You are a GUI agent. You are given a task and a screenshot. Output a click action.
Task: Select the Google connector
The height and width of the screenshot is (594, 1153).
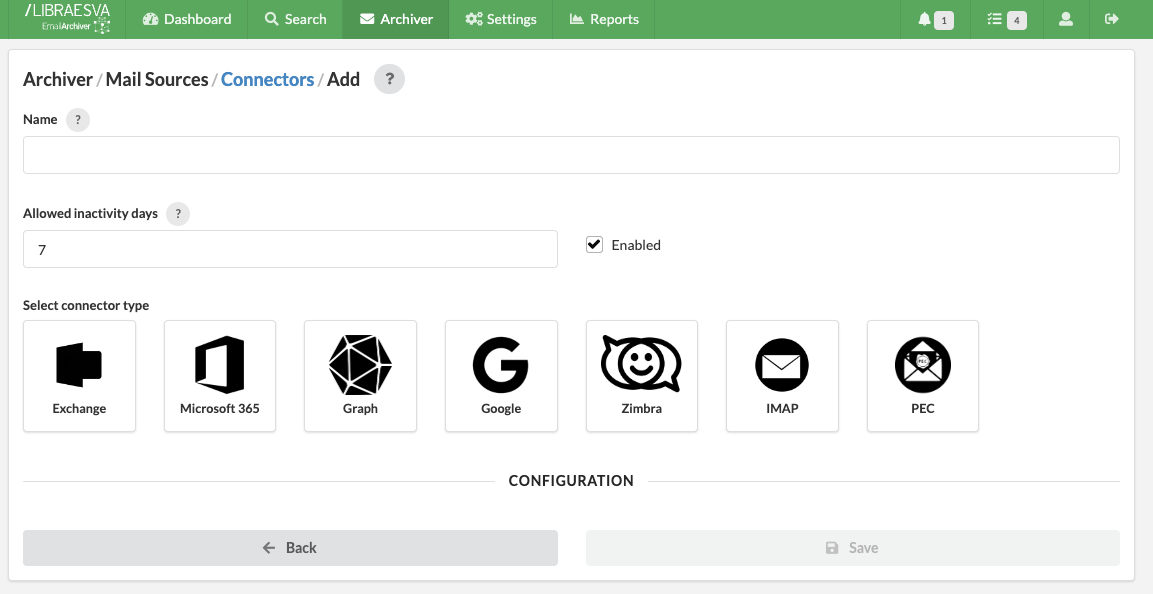pos(501,376)
